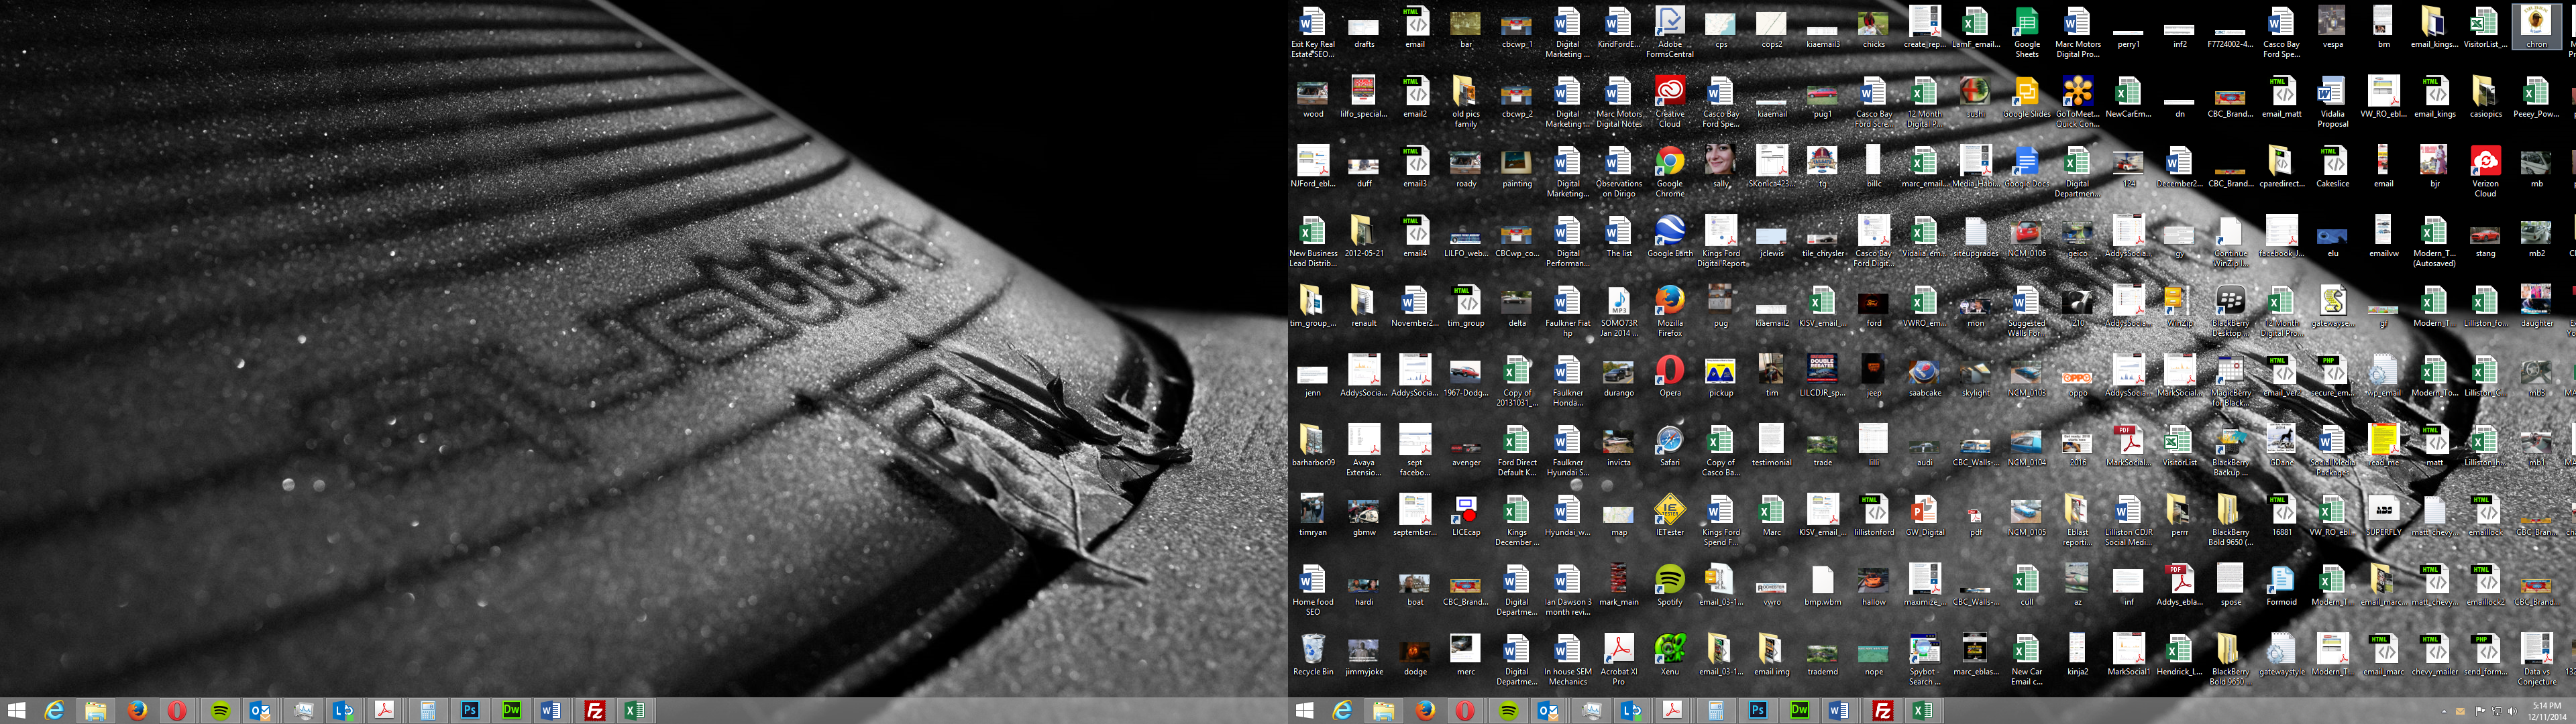Select the Spybot Search desktop shortcut
Screen dimensions: 2576x724
click(1924, 660)
